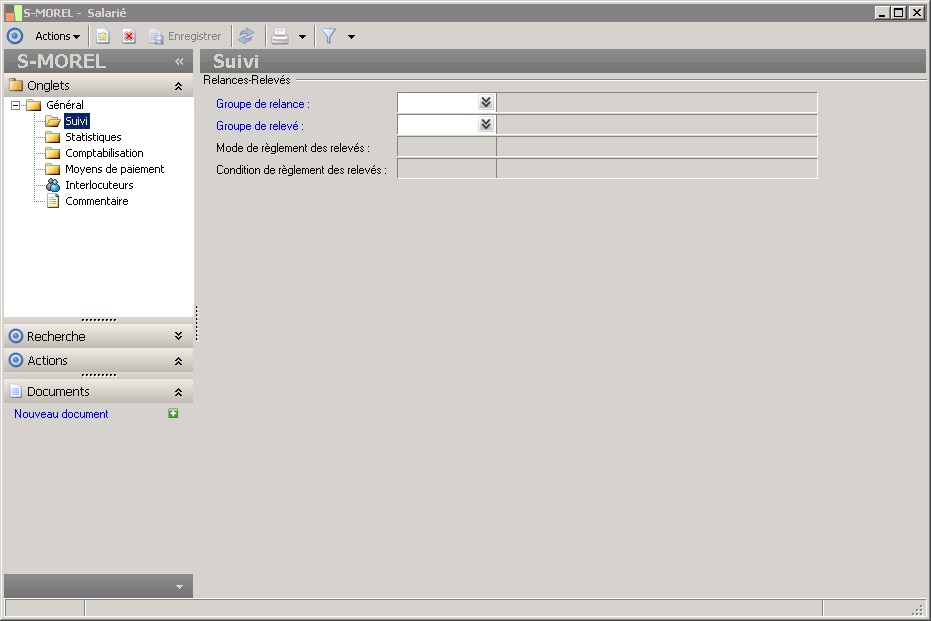
Task: Click the Actions section header icon
Action: pos(16,360)
